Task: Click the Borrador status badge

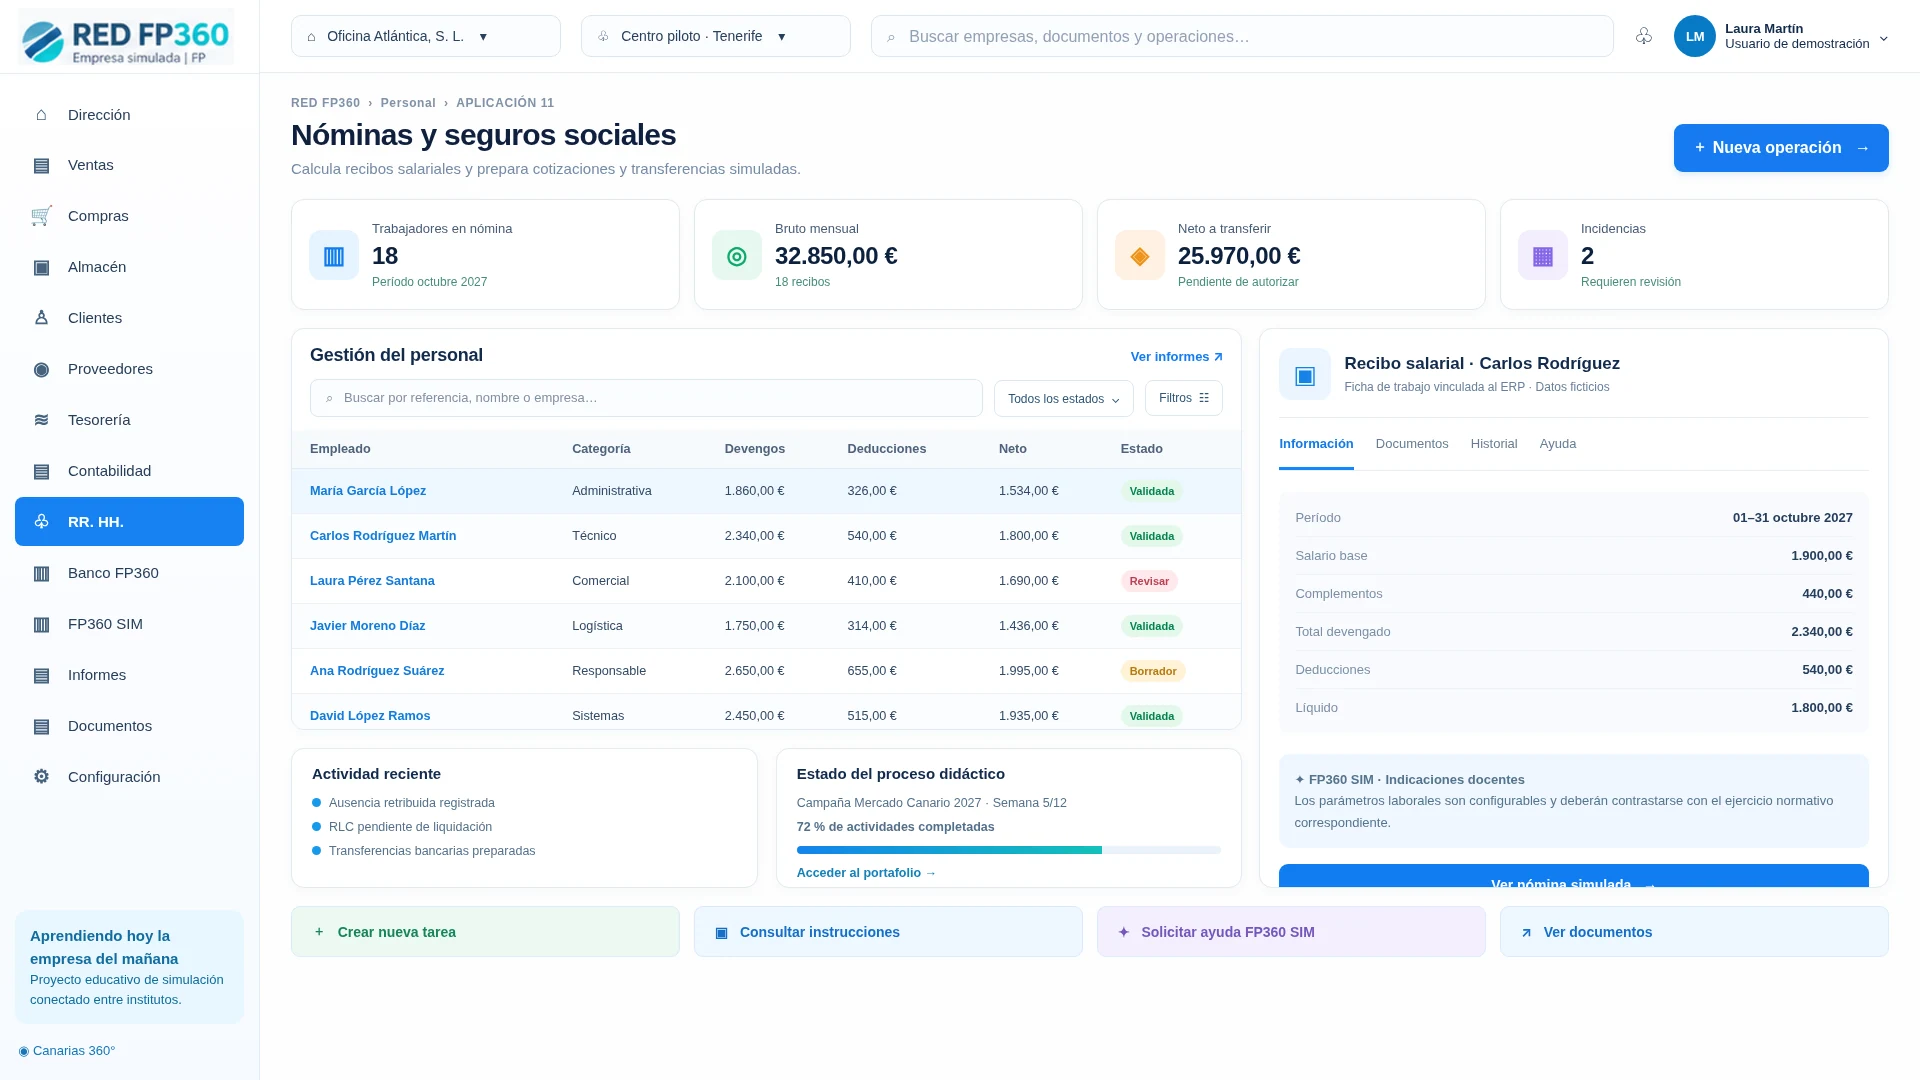Action: coord(1153,671)
